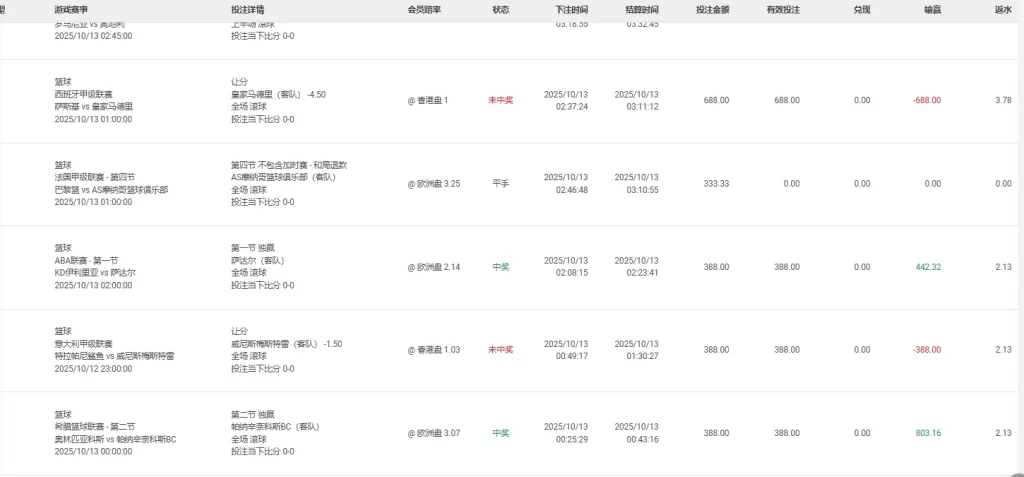Click the 平手 status label

pos(501,184)
